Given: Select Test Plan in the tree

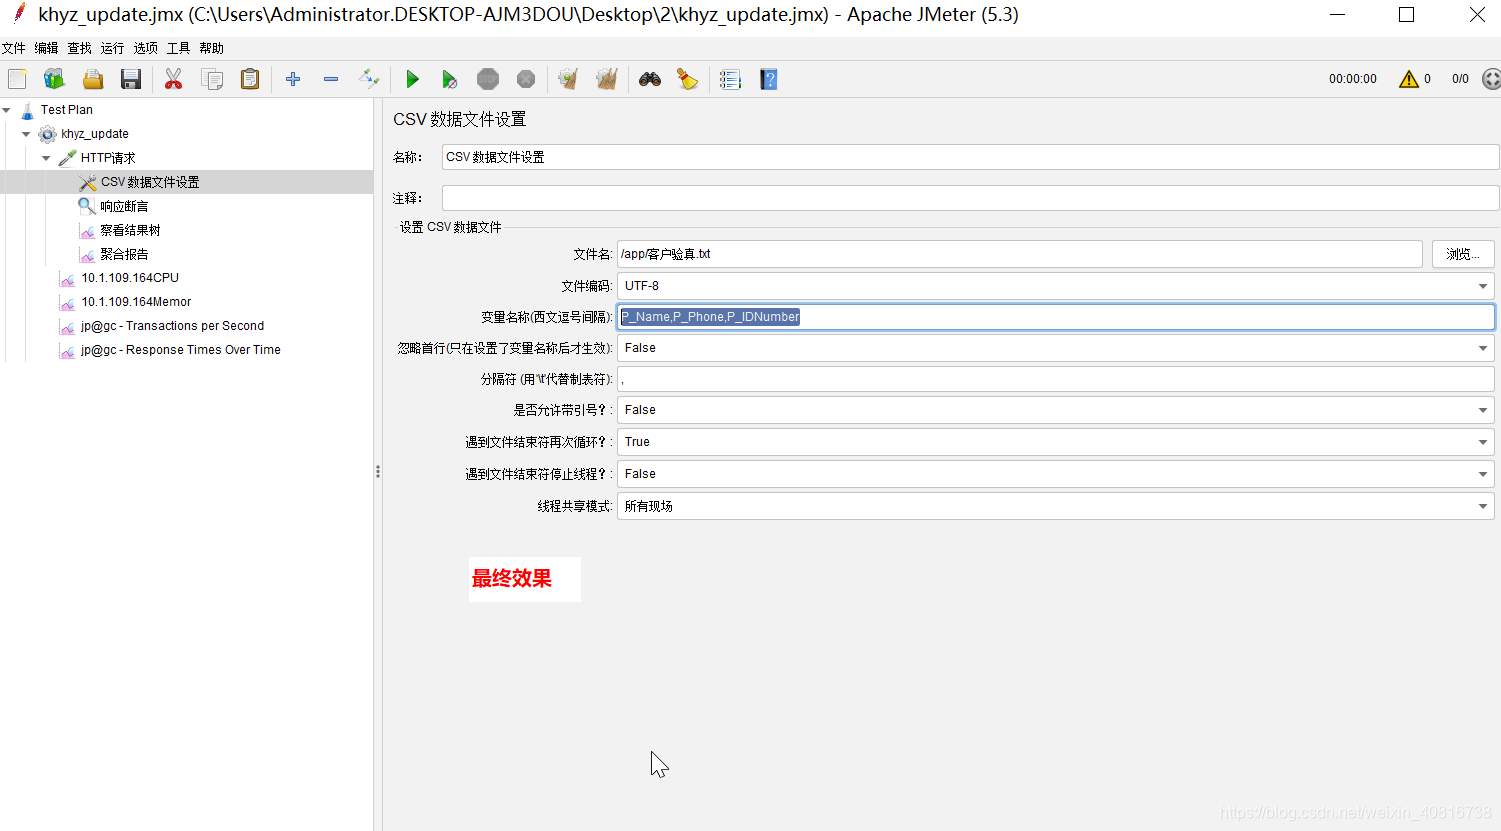Looking at the screenshot, I should point(66,110).
